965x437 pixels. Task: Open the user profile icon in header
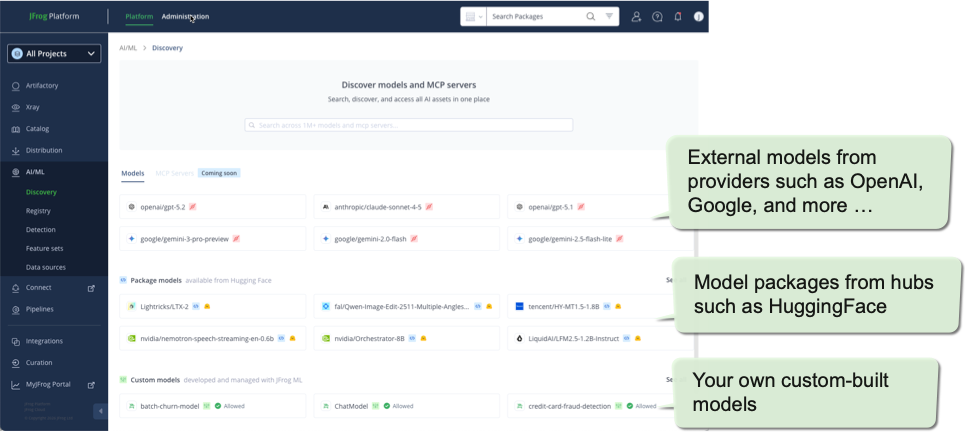coord(636,17)
